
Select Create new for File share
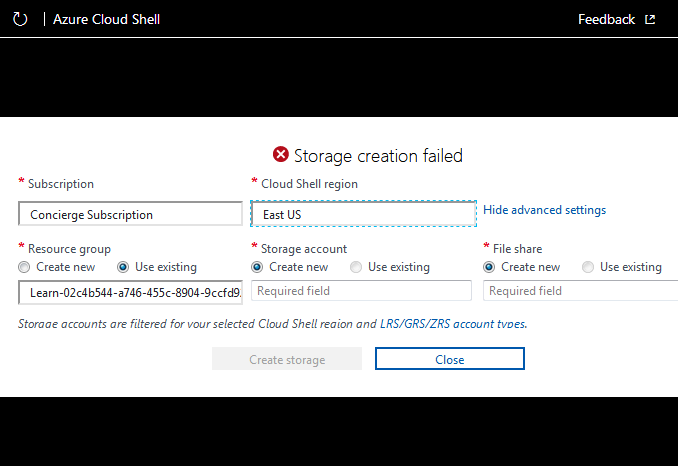pos(489,267)
